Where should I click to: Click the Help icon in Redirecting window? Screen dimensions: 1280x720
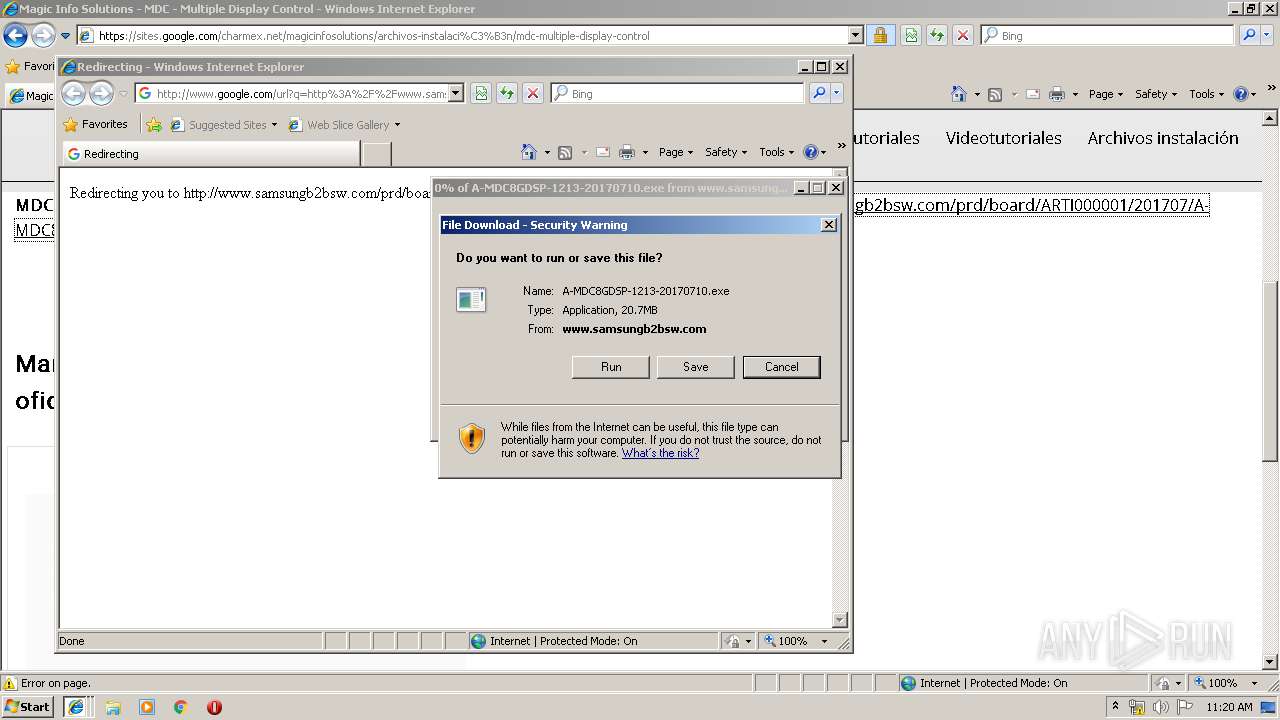point(811,152)
